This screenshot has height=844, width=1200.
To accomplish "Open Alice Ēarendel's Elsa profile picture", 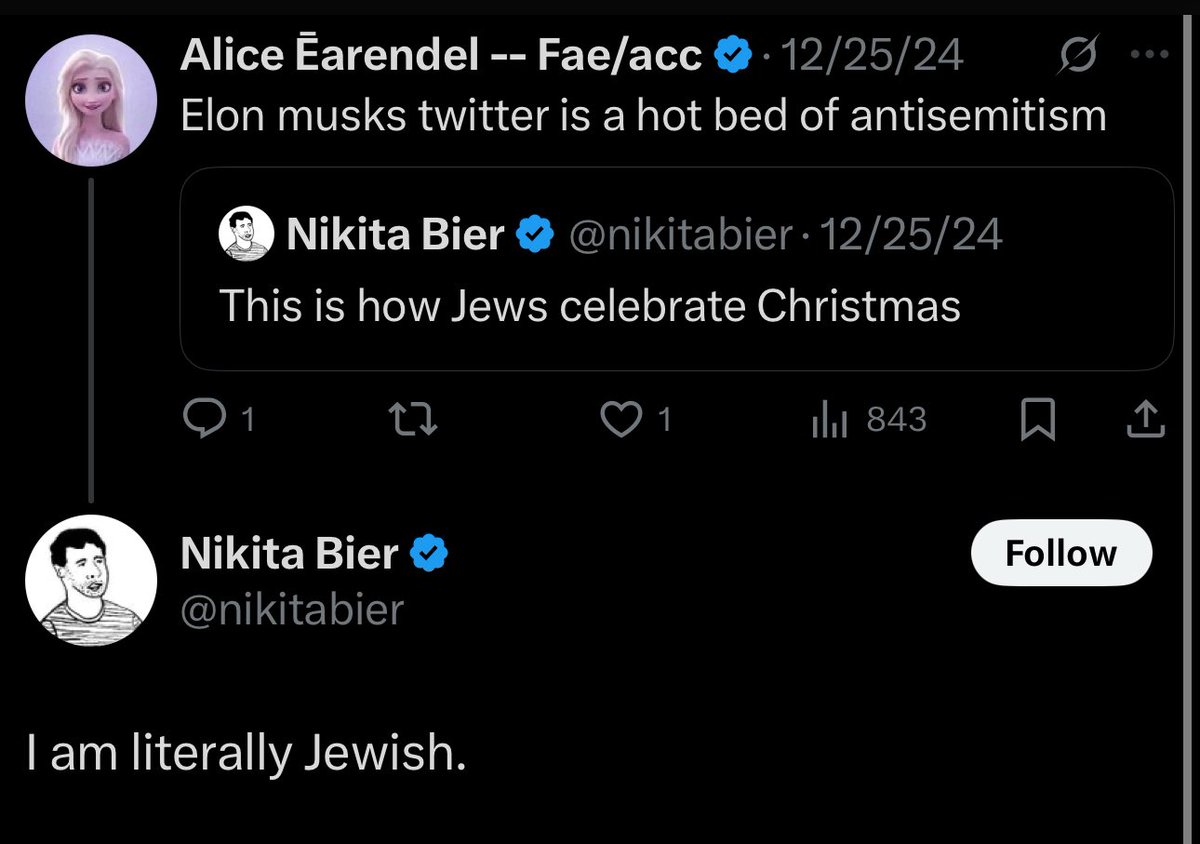I will [92, 103].
